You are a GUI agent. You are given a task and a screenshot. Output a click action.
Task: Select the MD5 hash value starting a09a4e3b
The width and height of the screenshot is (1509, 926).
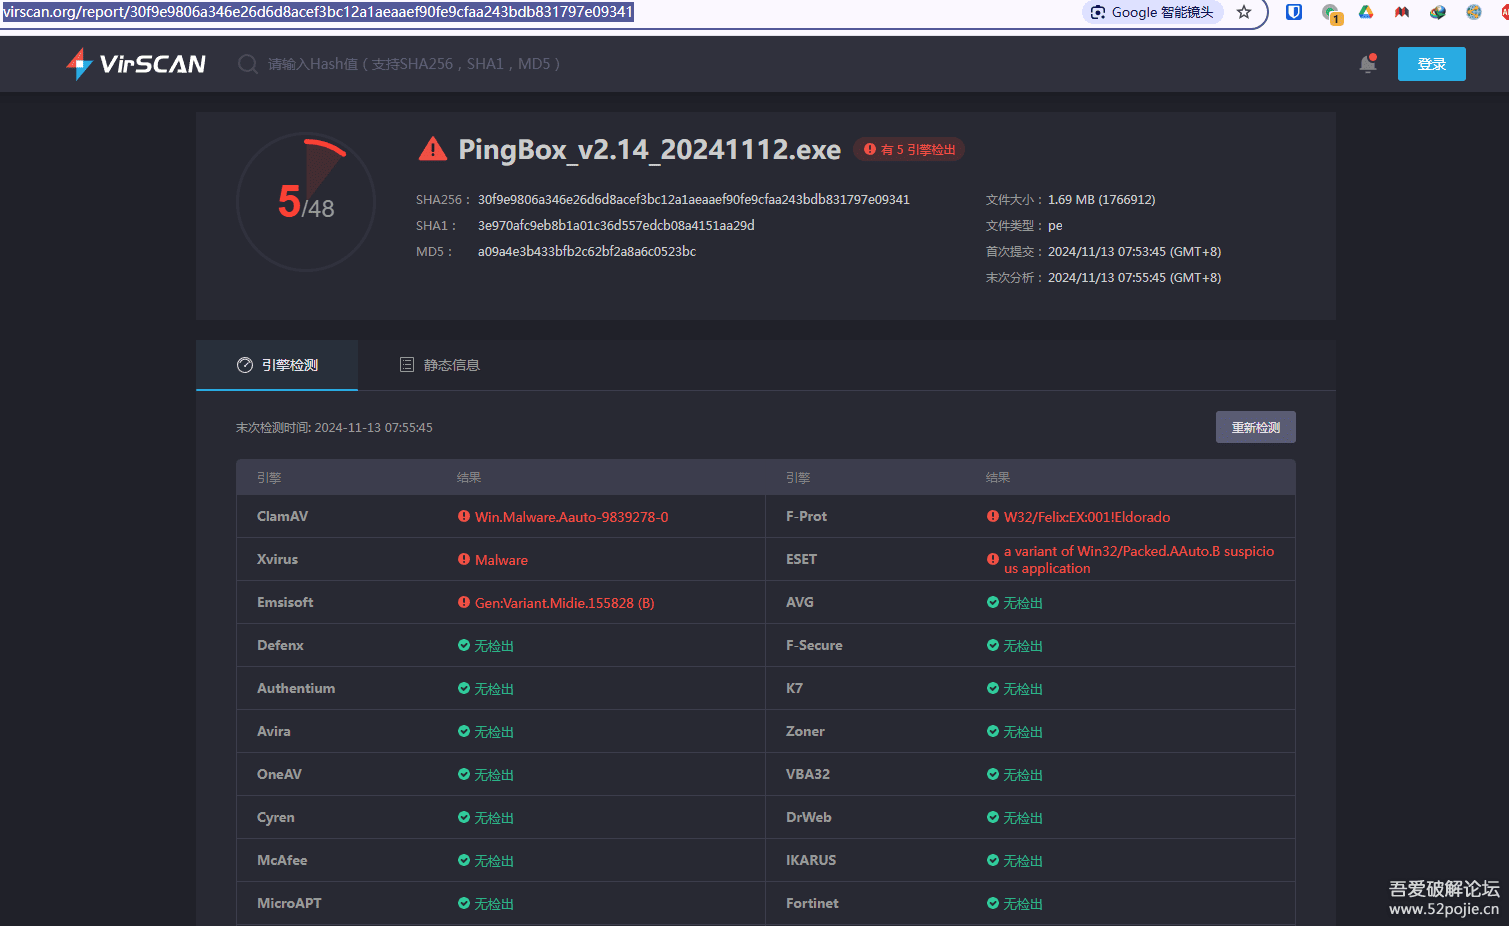point(587,251)
